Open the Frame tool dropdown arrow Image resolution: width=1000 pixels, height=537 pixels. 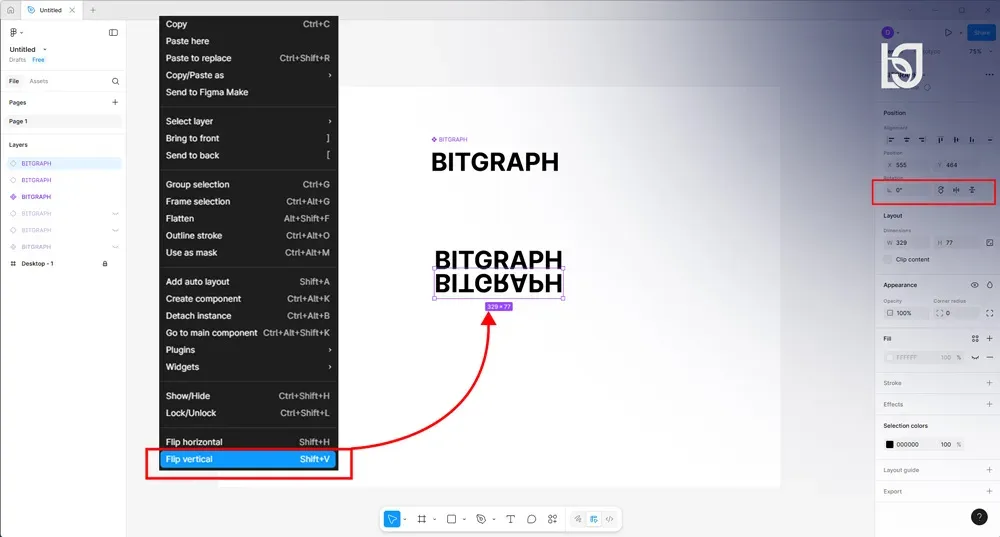434,519
